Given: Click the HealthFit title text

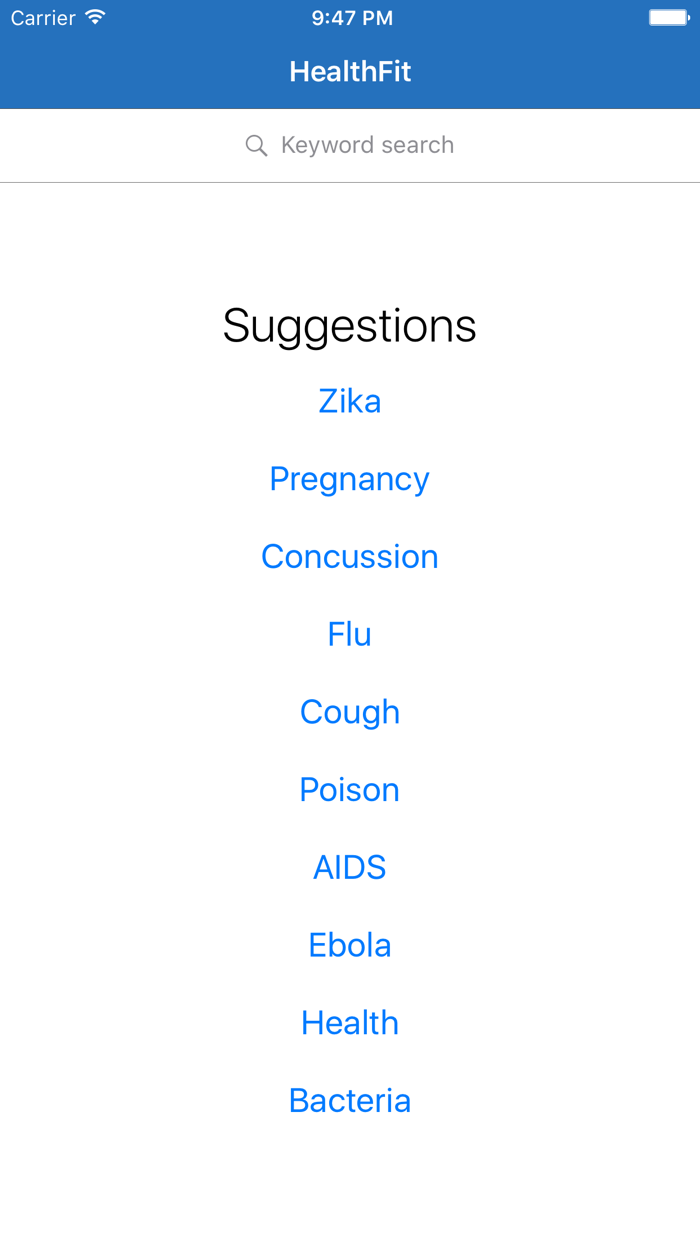Looking at the screenshot, I should (350, 72).
